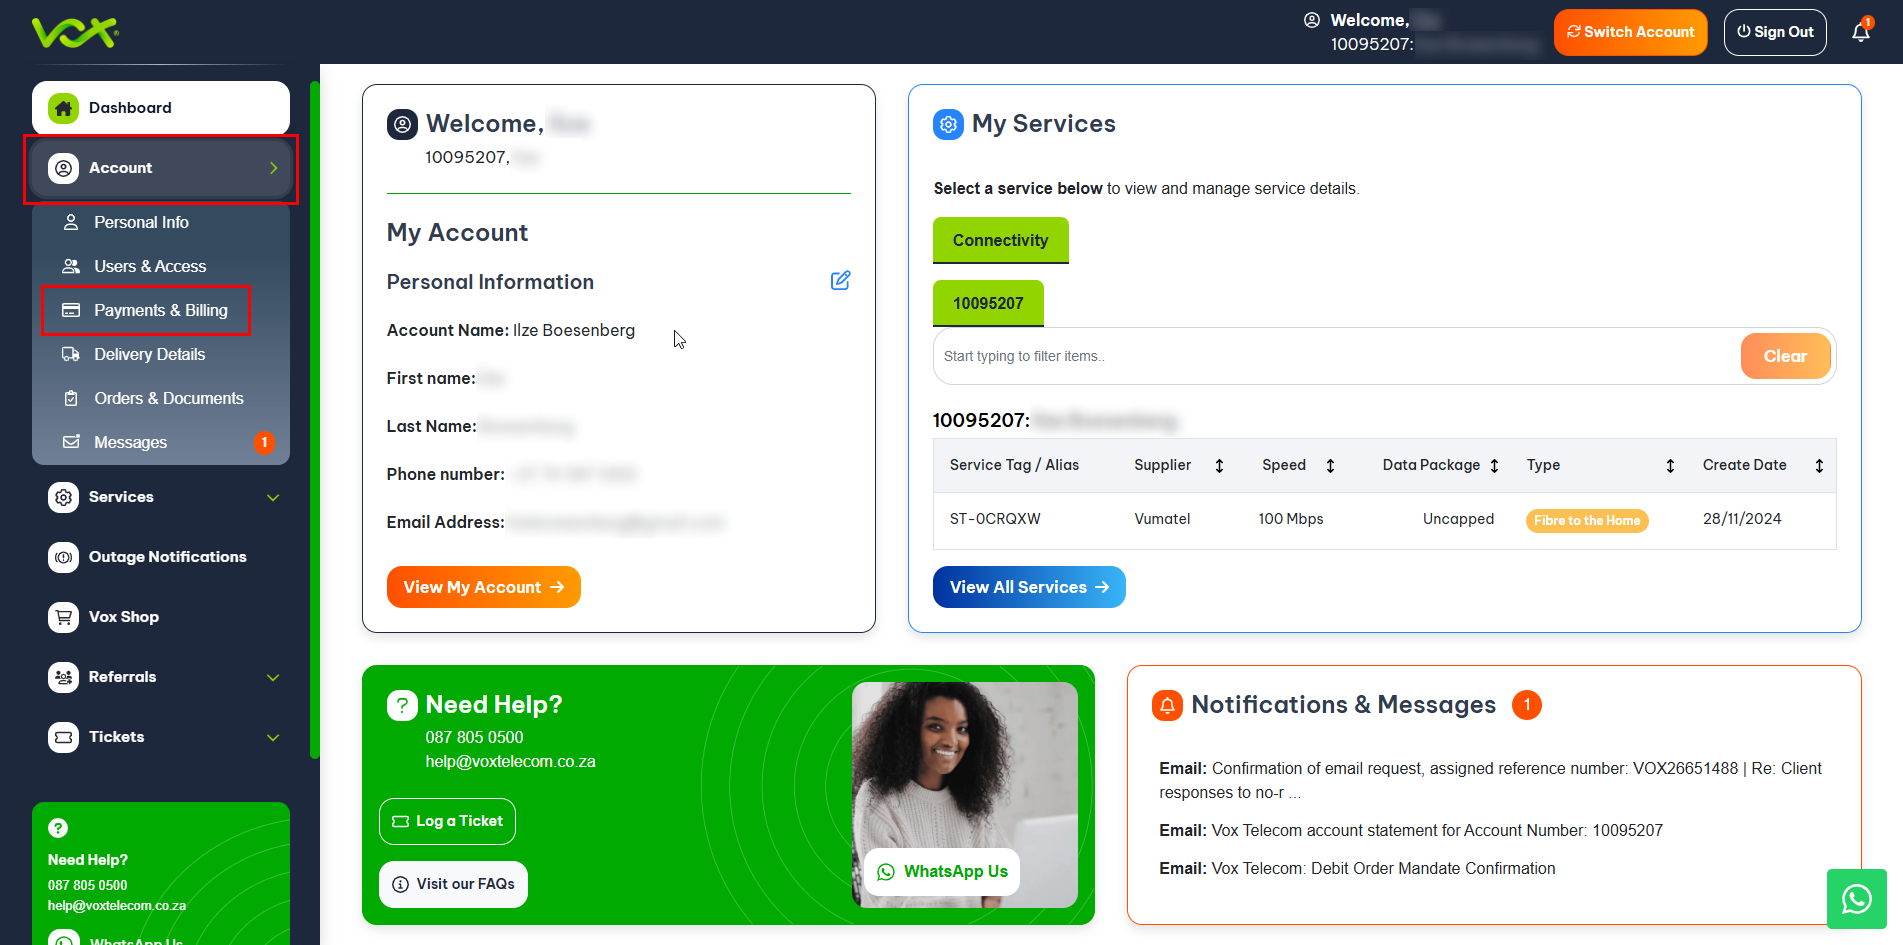Open the floating WhatsApp chat icon

tap(1856, 899)
